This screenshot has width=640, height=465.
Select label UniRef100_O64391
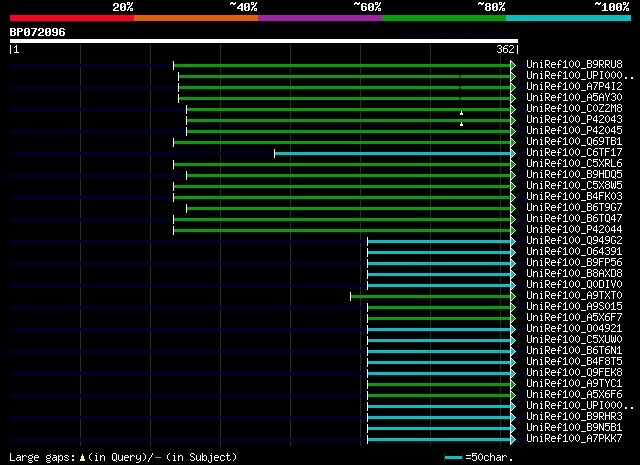574,252
